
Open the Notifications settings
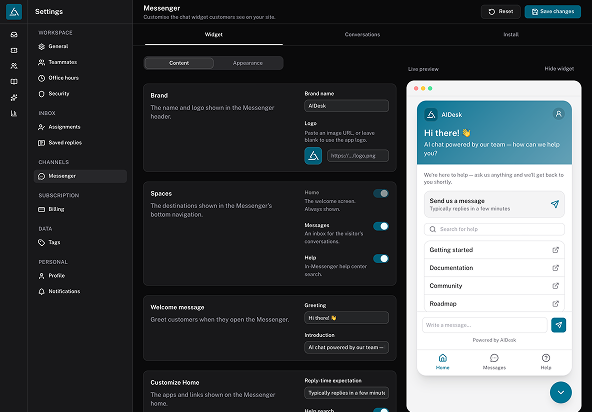(x=80, y=292)
